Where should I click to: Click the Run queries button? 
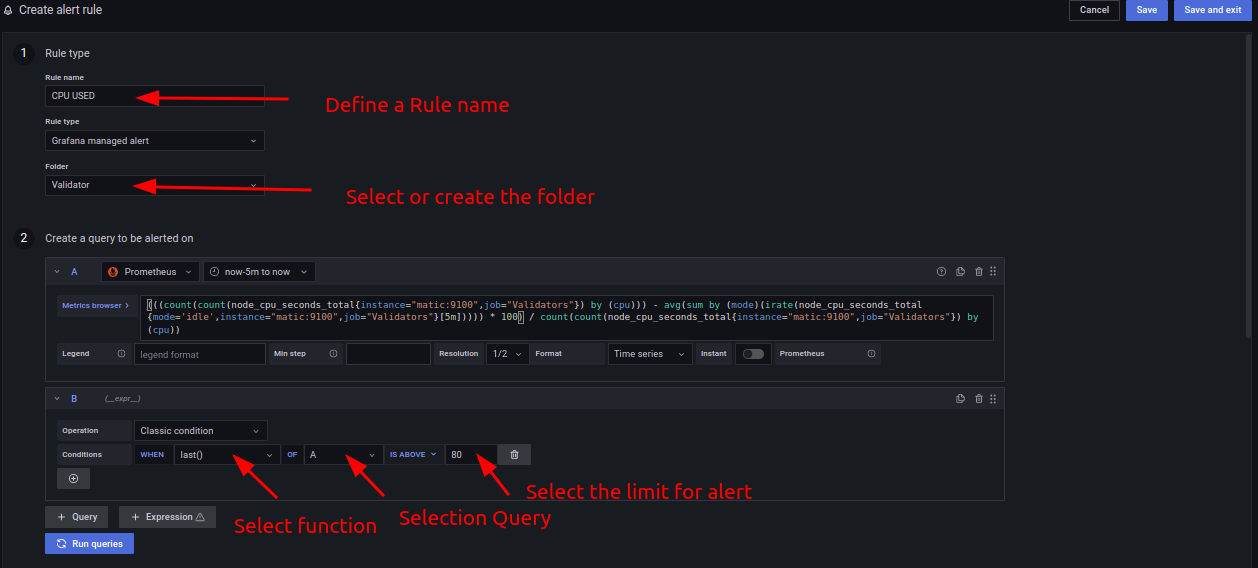click(89, 544)
